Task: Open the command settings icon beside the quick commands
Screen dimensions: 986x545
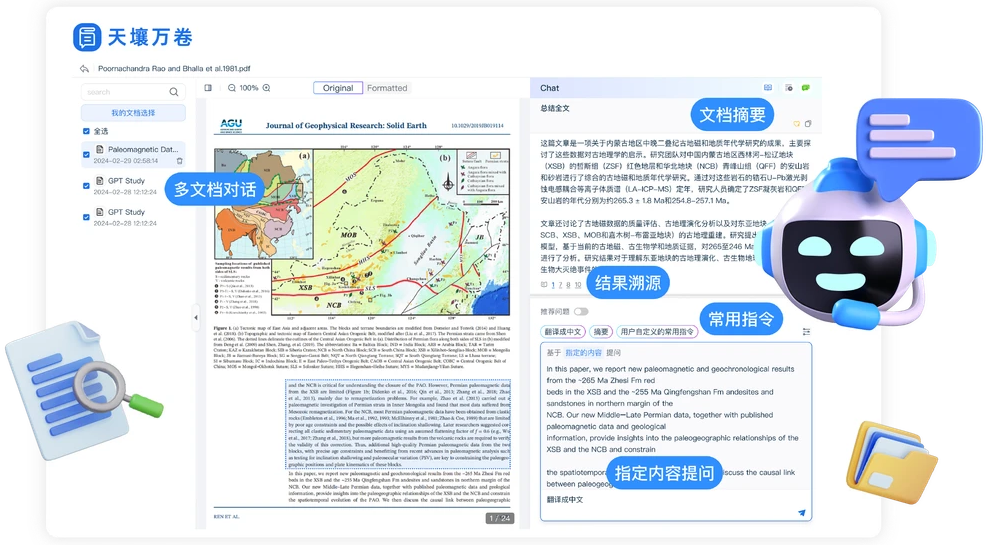Action: (x=806, y=331)
